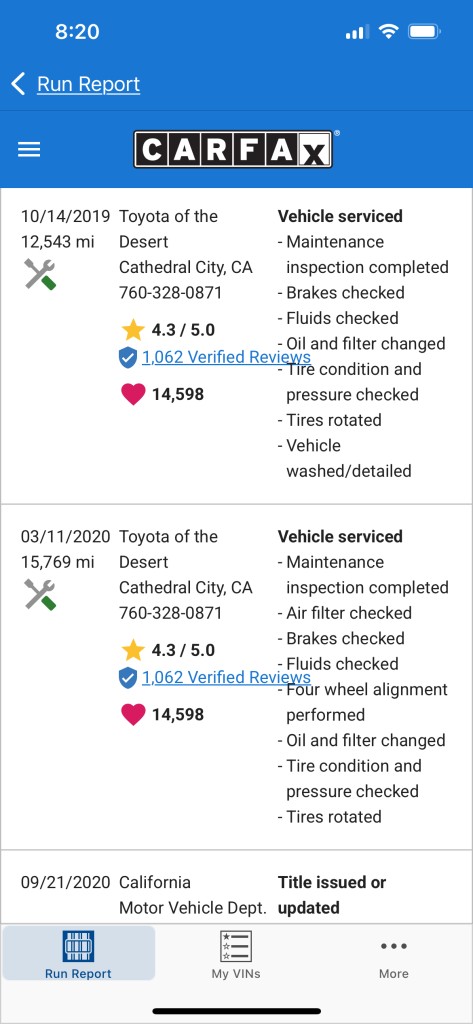Tap the blue verified shield in second record
The width and height of the screenshot is (473, 1024).
[128, 678]
